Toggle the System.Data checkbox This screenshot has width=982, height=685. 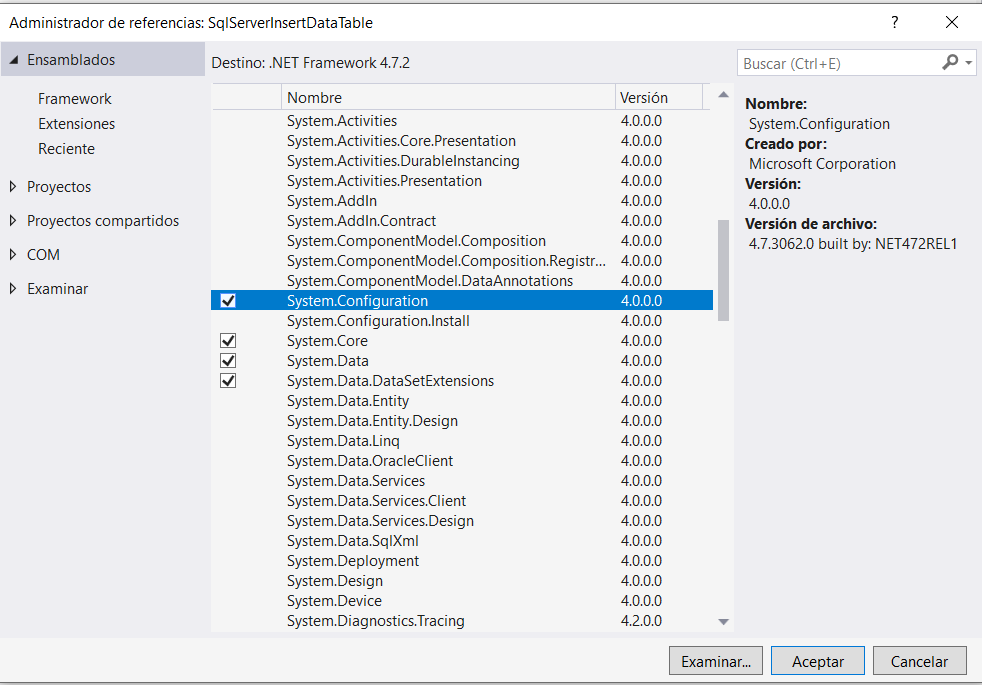[x=228, y=361]
